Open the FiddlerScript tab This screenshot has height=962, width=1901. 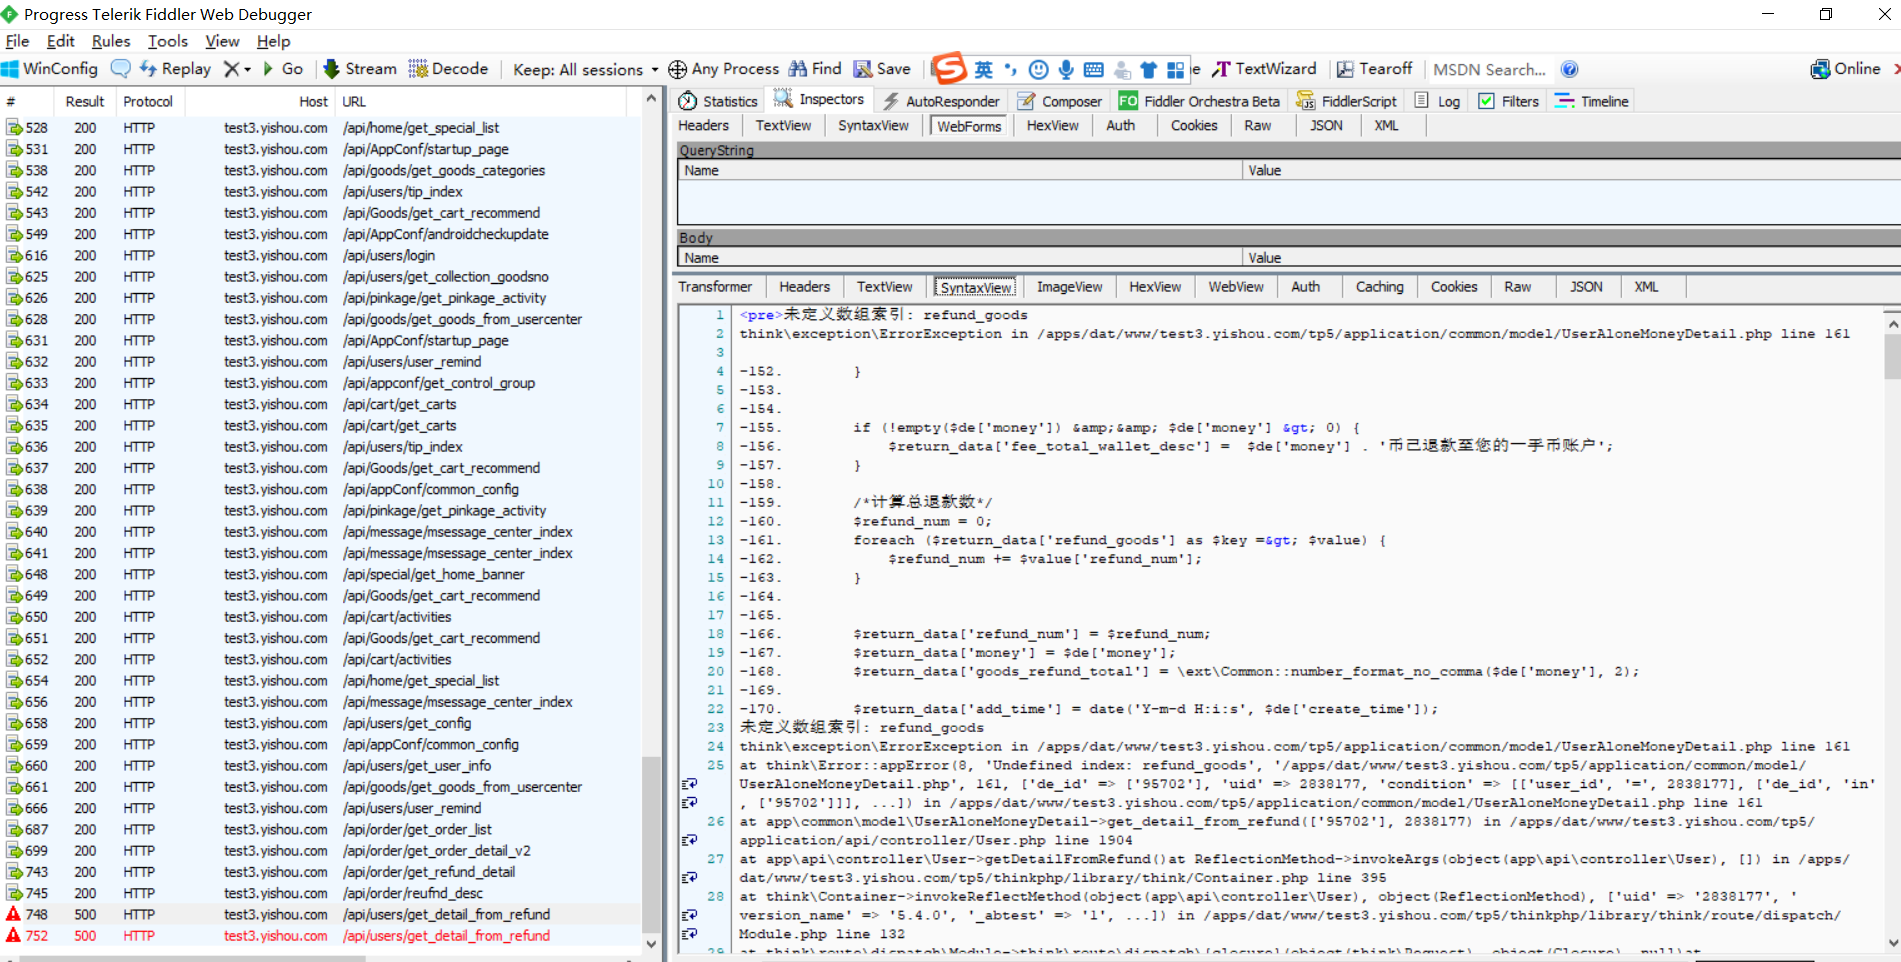(x=1347, y=101)
